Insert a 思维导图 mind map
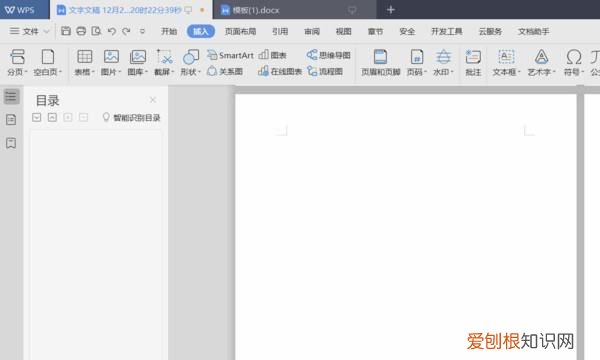 [329, 55]
